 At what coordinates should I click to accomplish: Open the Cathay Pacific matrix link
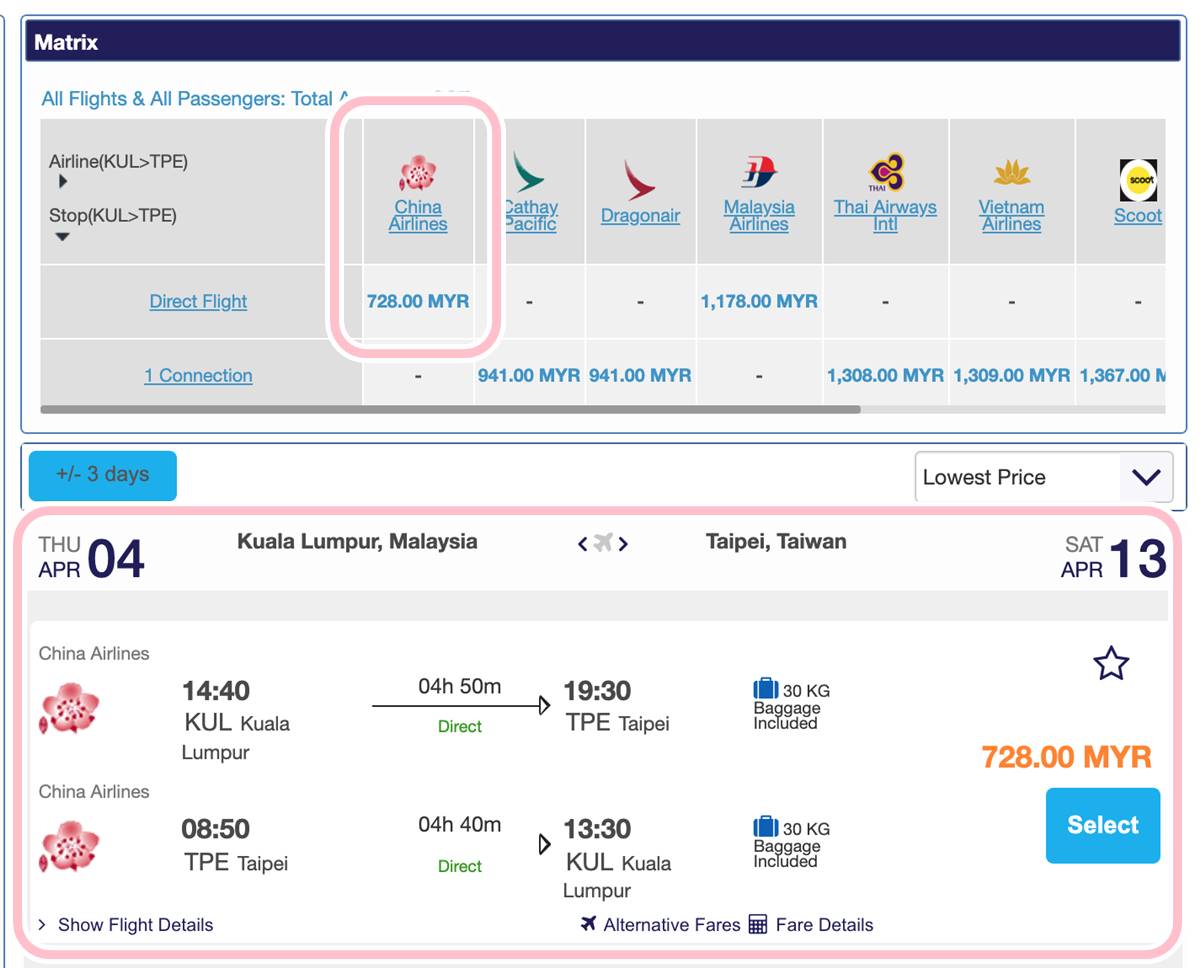[x=530, y=216]
